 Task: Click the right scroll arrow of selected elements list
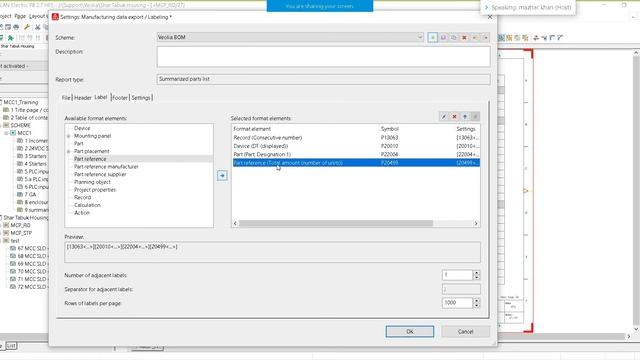tap(476, 224)
